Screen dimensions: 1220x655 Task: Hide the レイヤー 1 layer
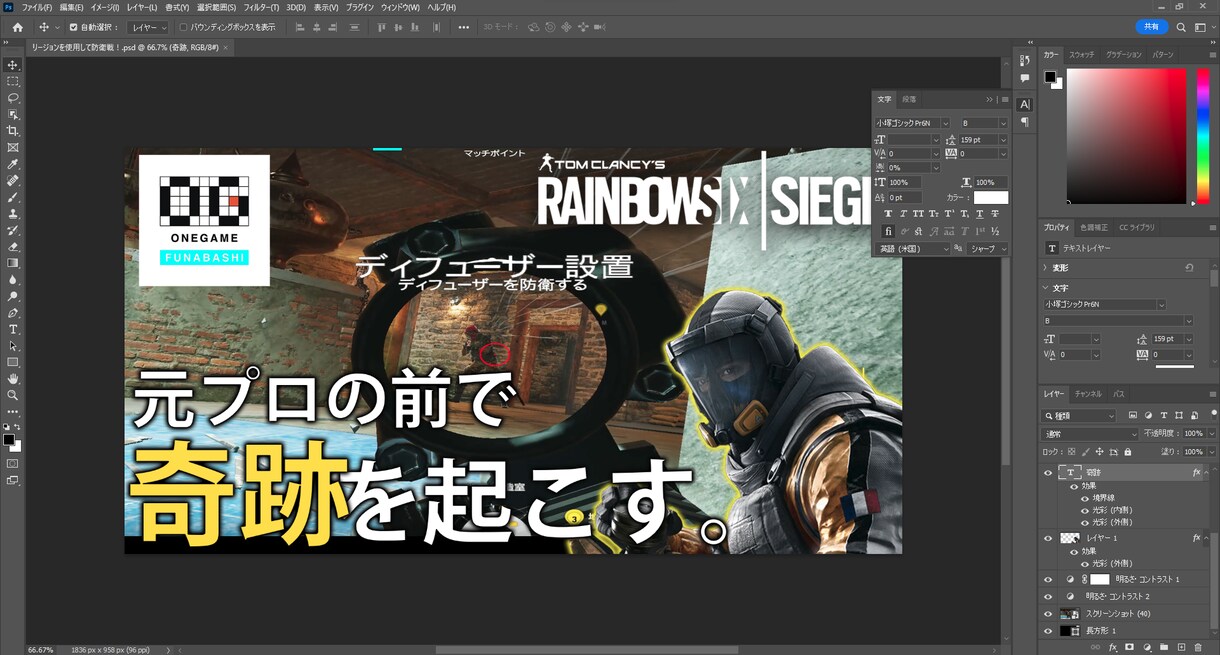[1048, 538]
